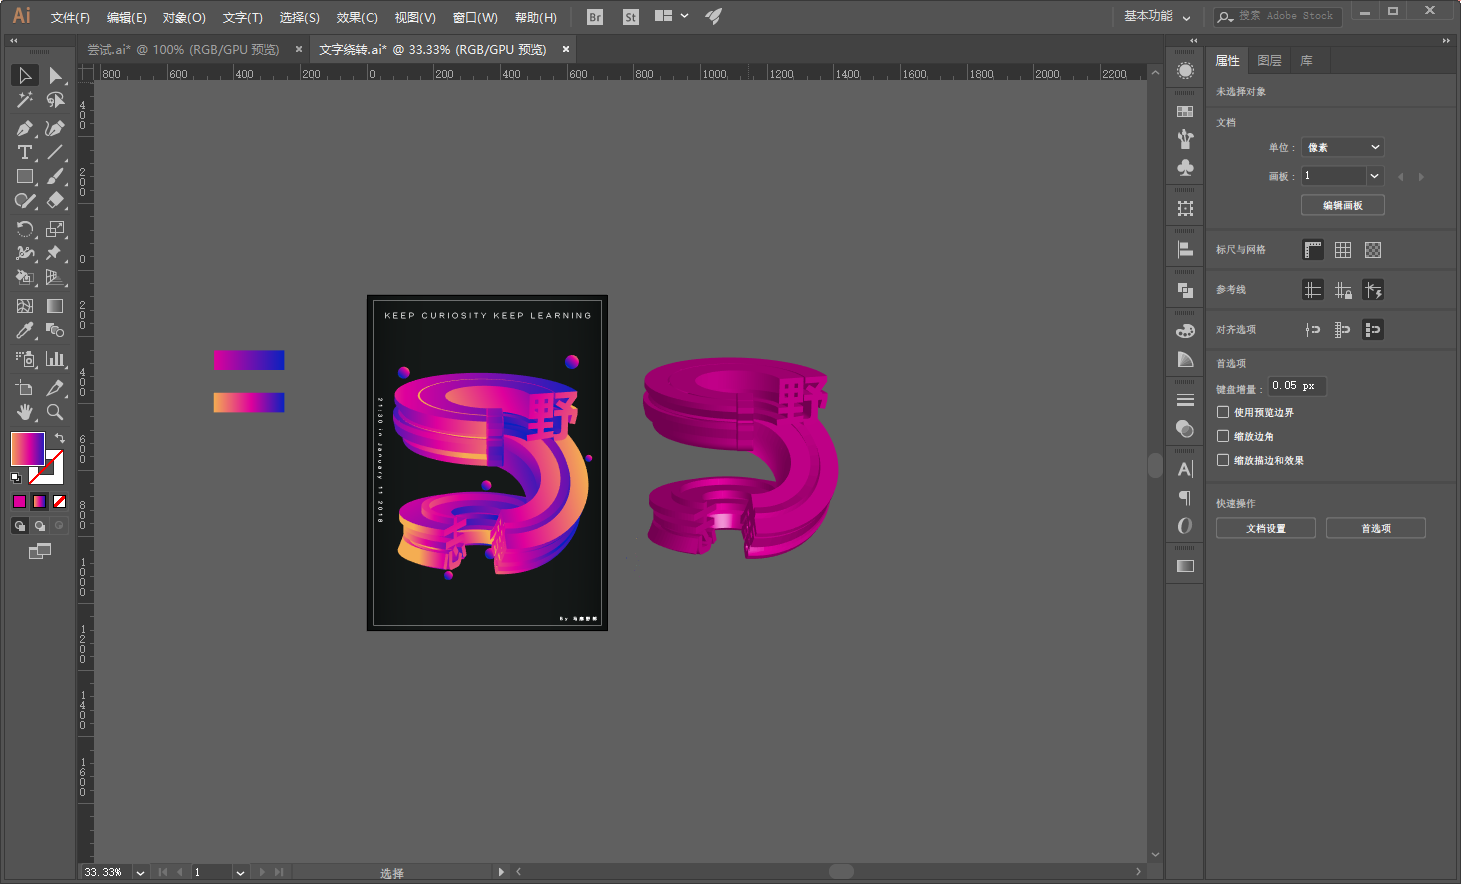Choose the Line Segment tool
This screenshot has width=1461, height=884.
55,152
